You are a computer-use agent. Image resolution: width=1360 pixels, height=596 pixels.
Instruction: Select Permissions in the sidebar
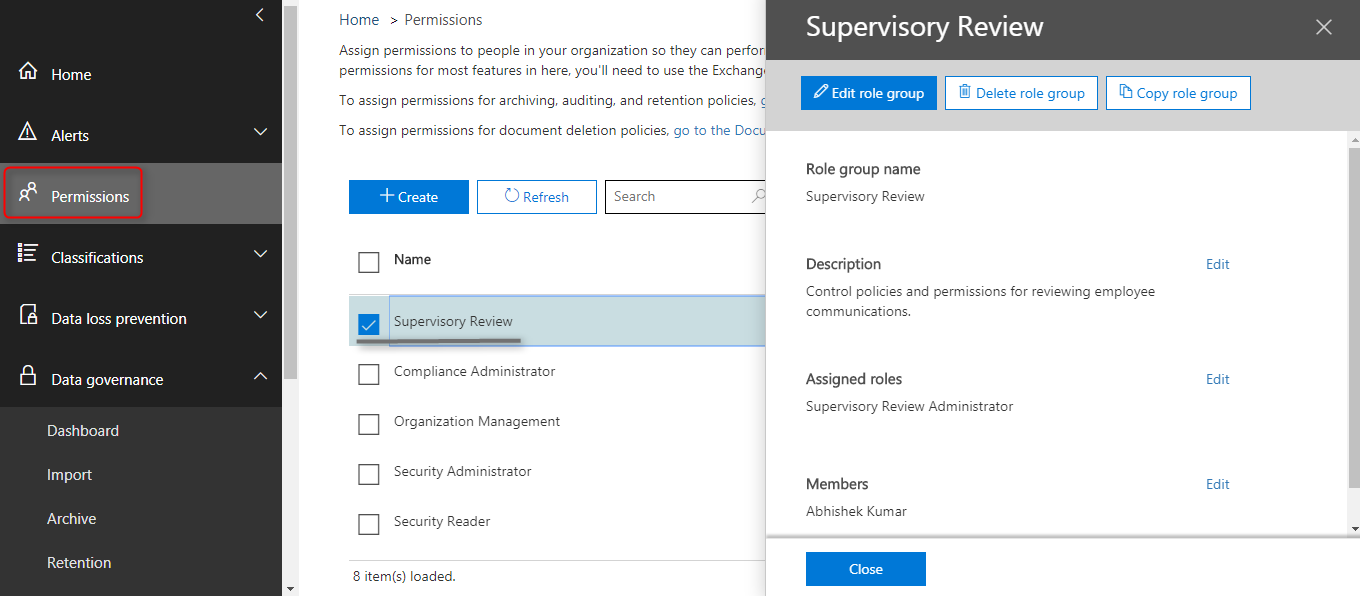[x=141, y=194]
